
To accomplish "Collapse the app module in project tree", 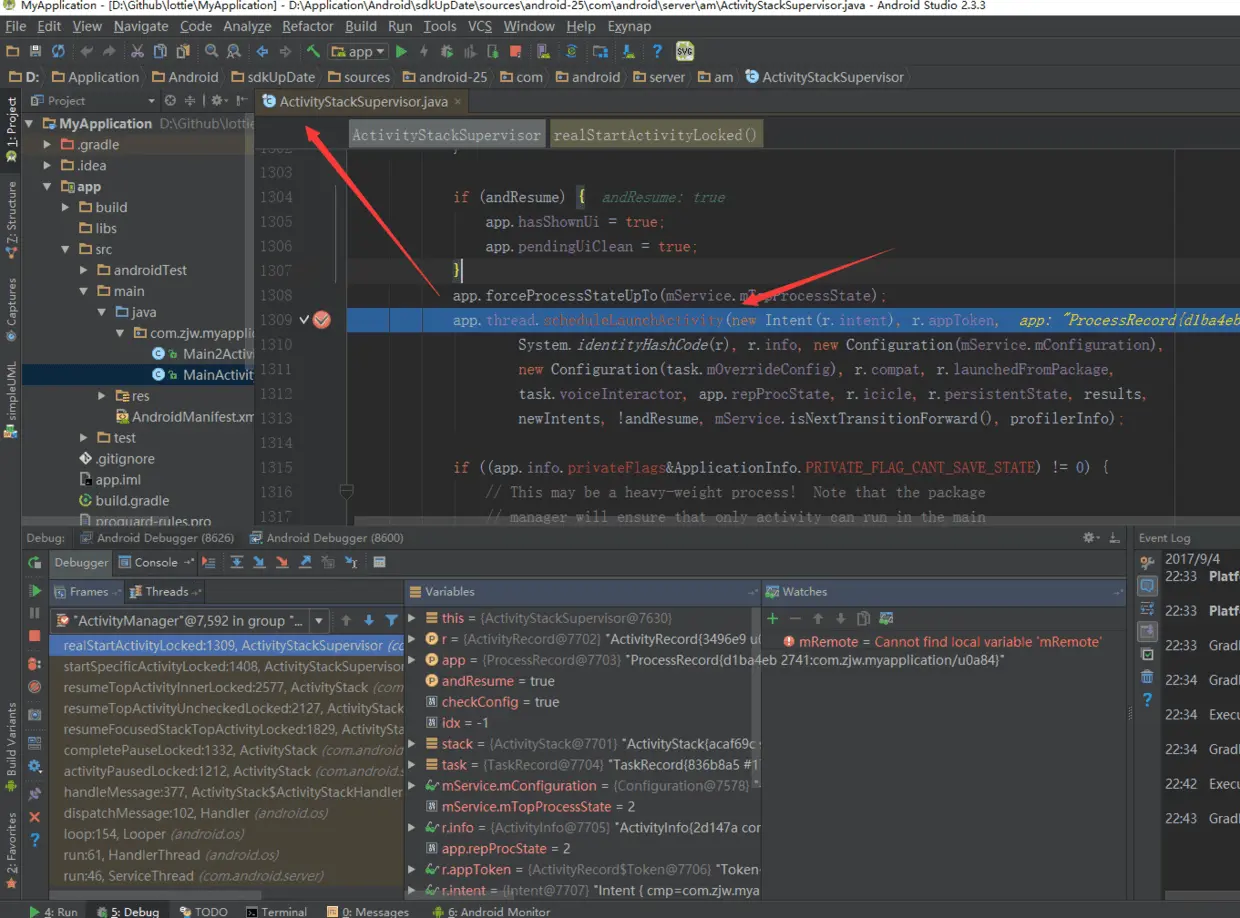I will click(x=48, y=187).
